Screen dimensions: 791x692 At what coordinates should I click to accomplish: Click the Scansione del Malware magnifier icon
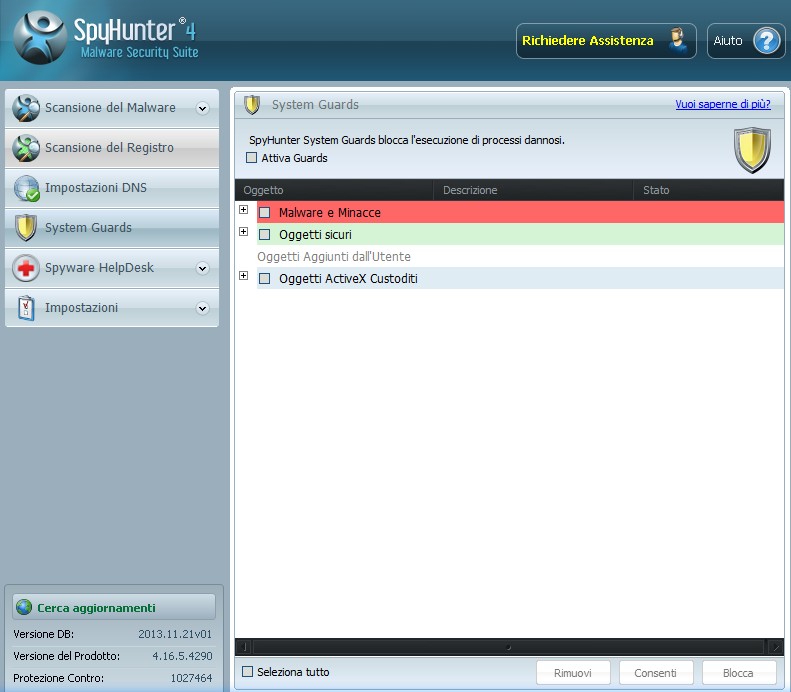pos(26,108)
